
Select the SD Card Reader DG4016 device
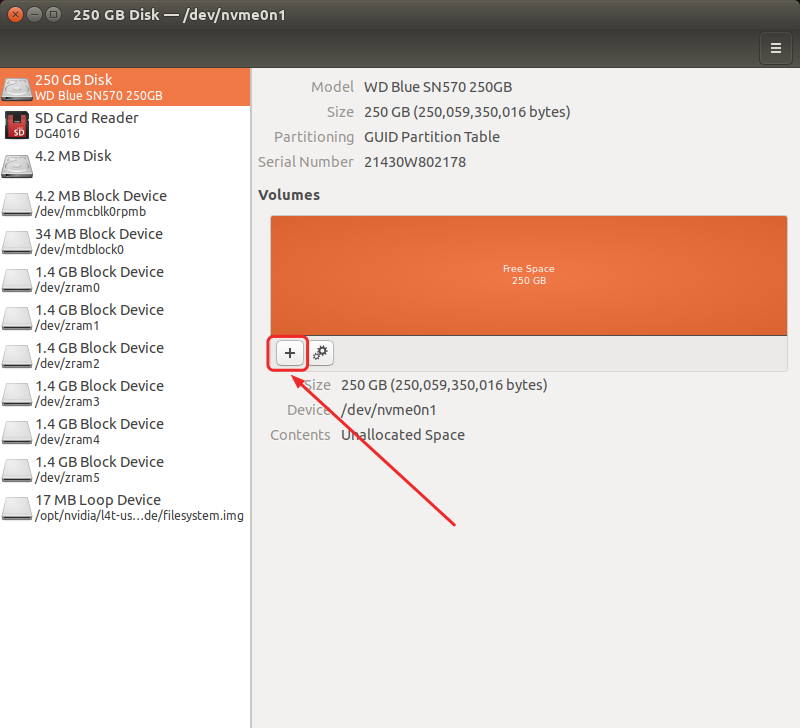(x=125, y=125)
